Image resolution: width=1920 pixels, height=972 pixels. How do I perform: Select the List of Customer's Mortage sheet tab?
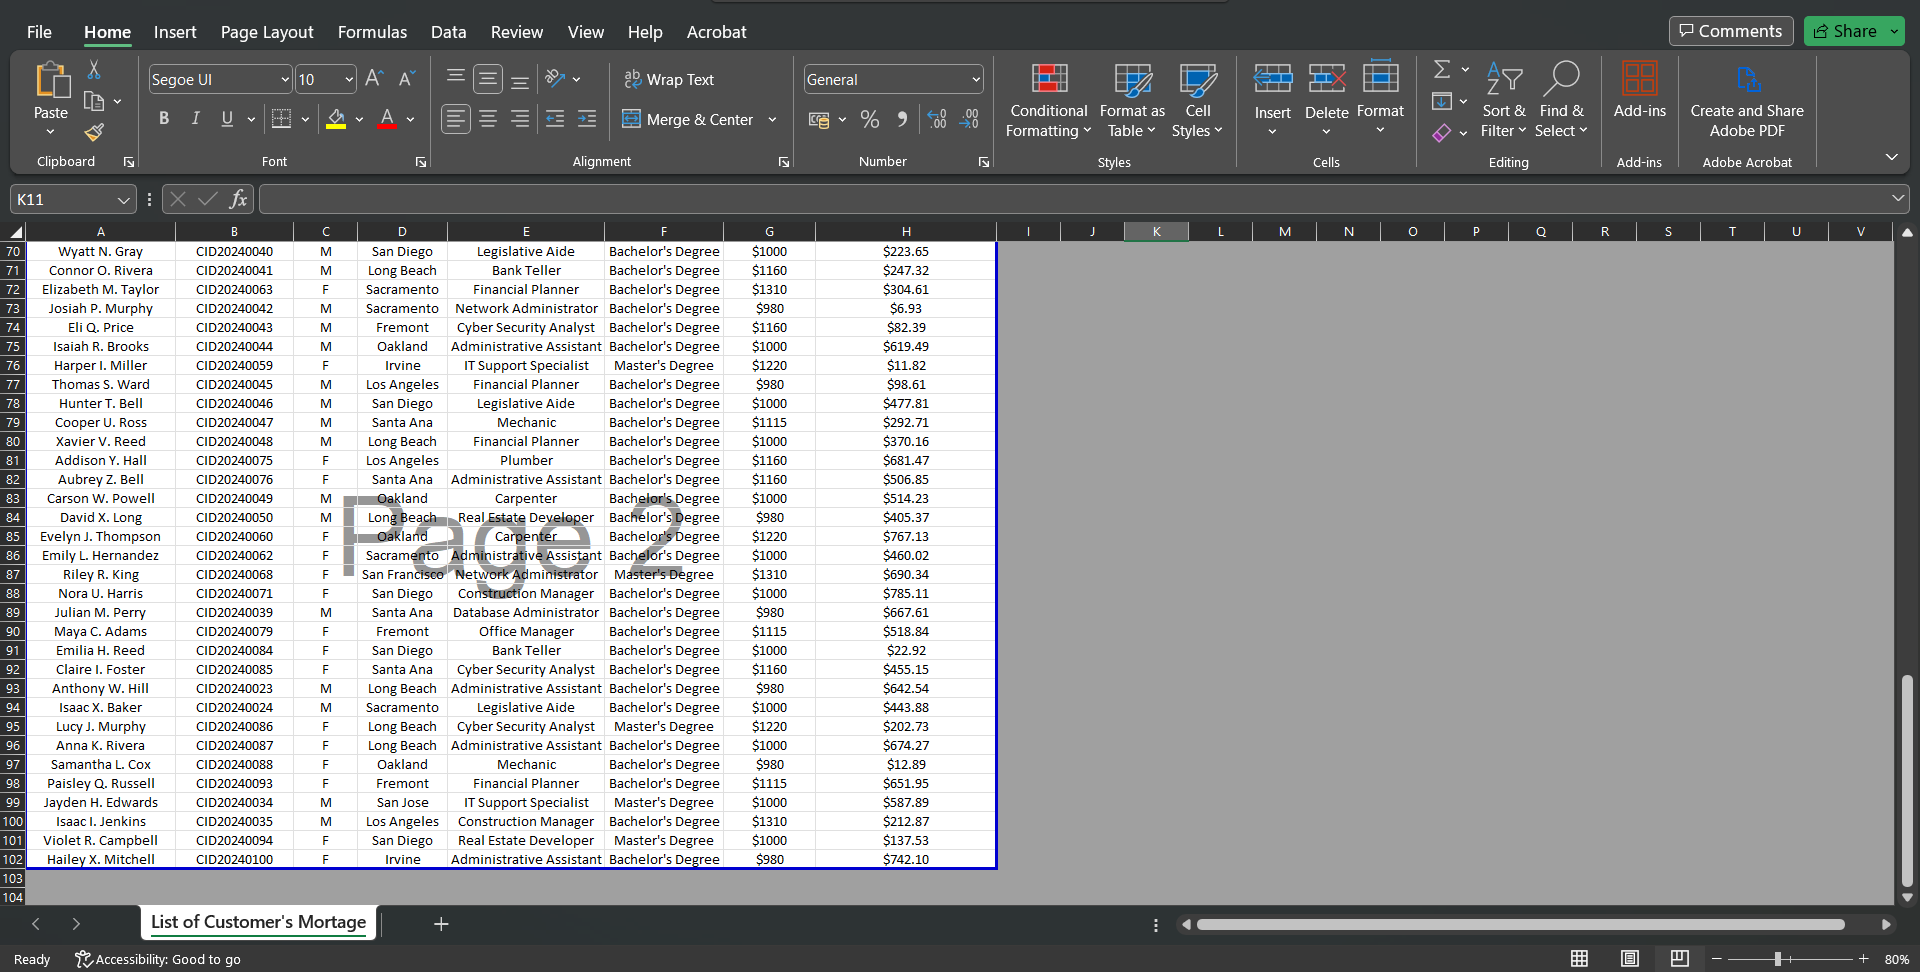coord(258,922)
